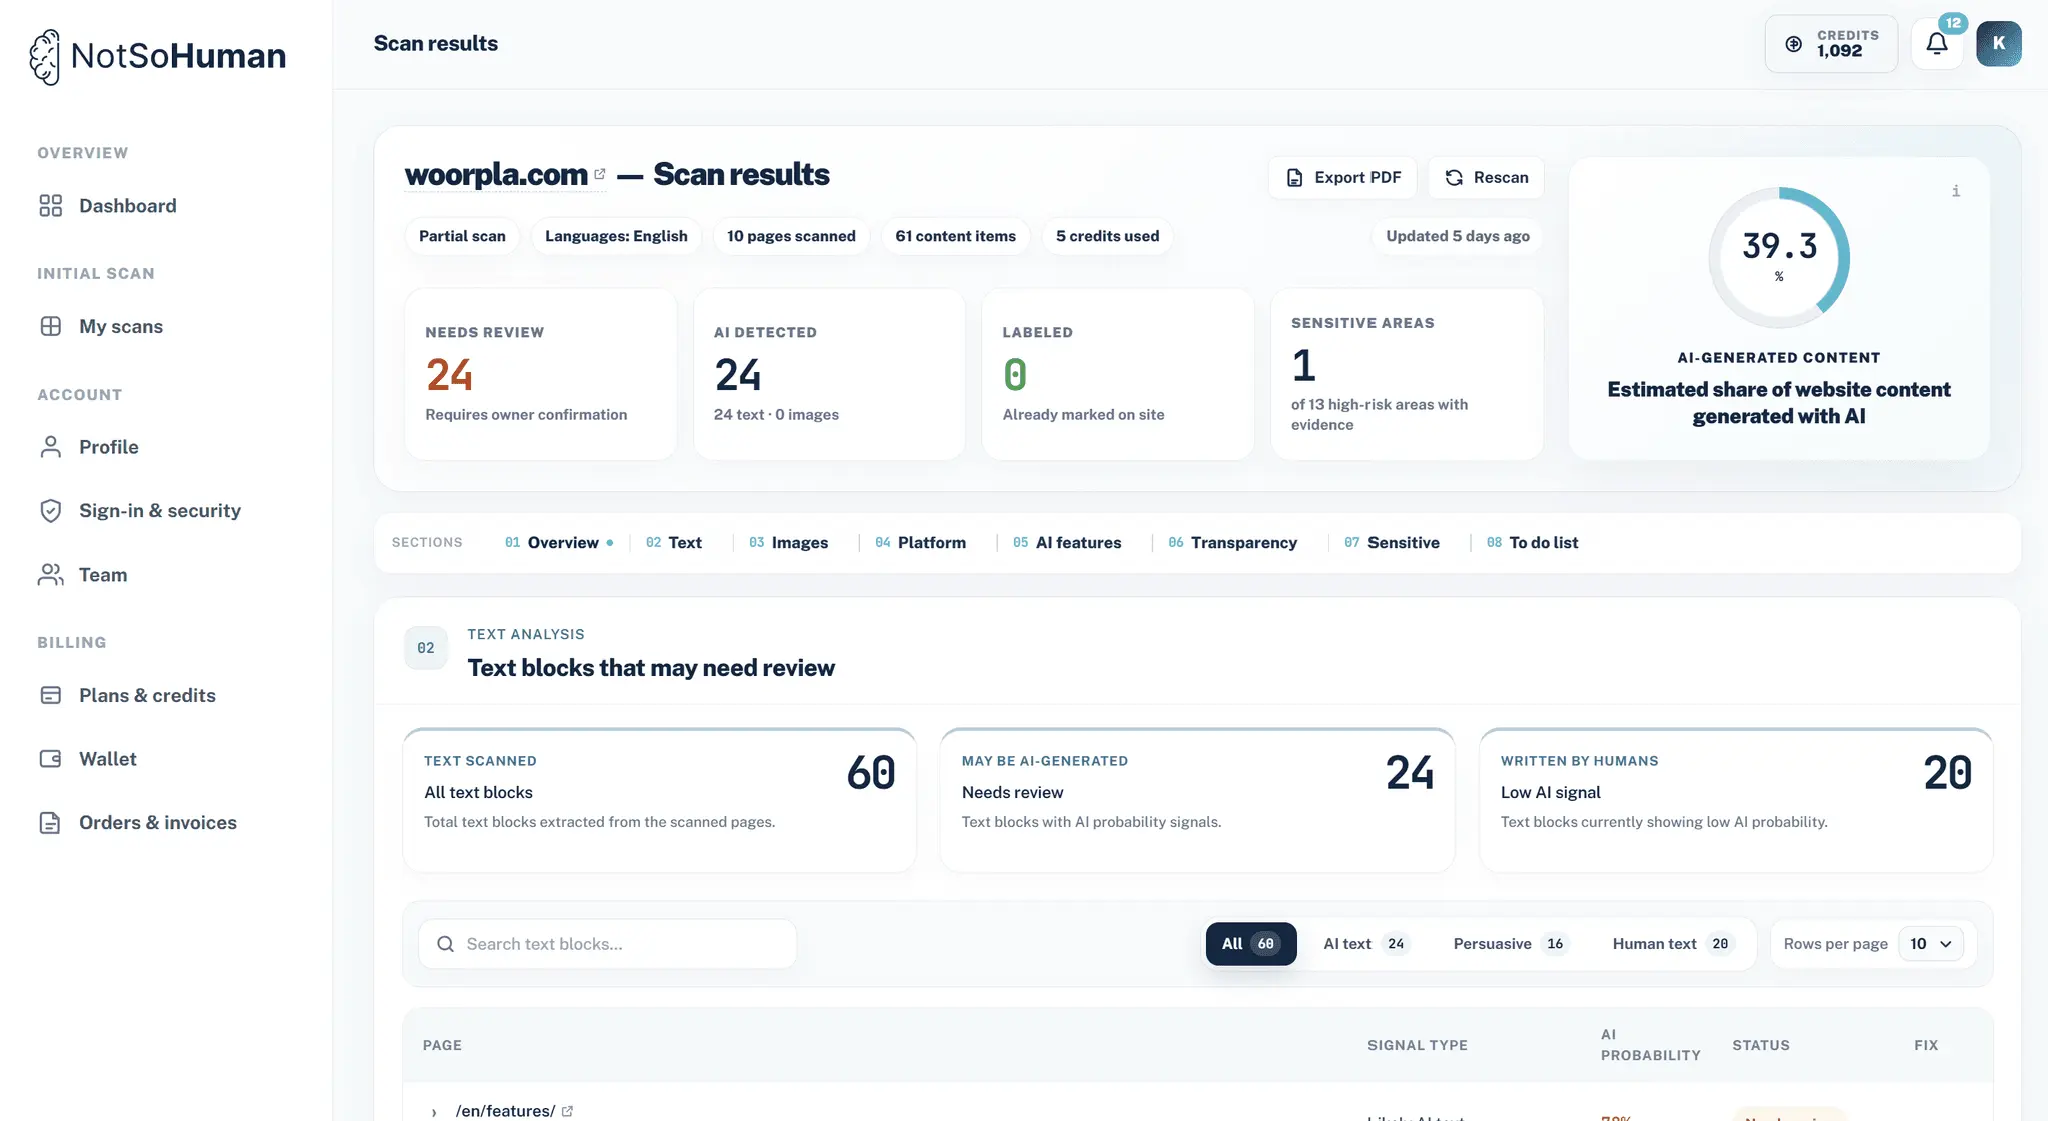Click the credits coin icon in header

(1794, 44)
